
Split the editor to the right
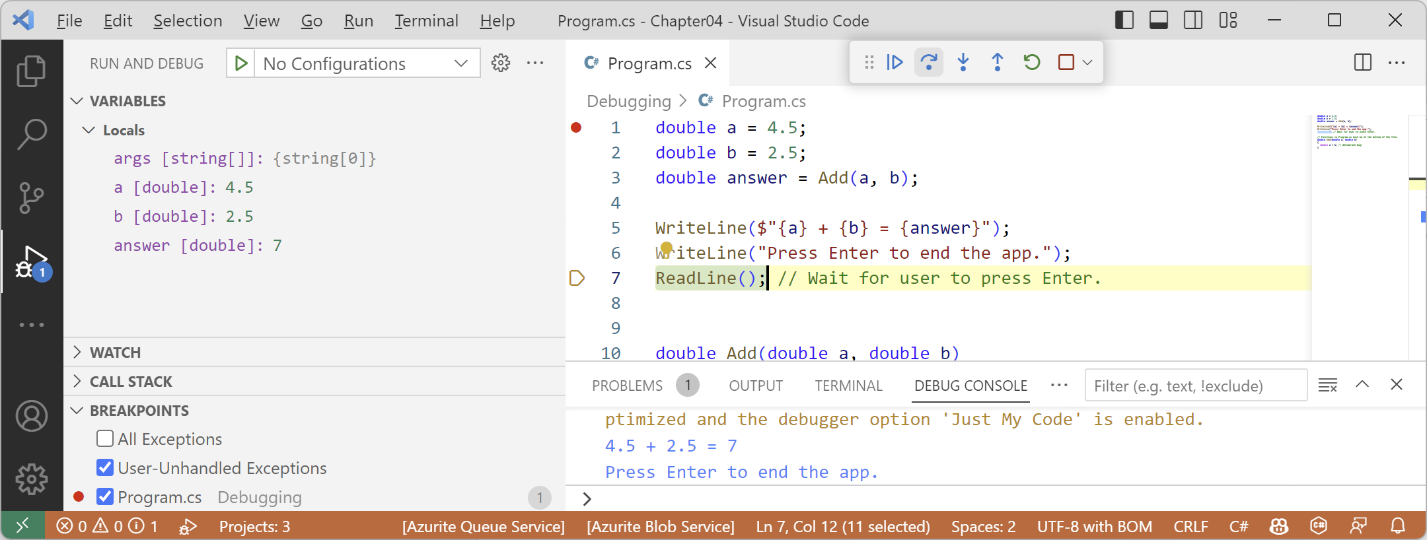[x=1362, y=62]
